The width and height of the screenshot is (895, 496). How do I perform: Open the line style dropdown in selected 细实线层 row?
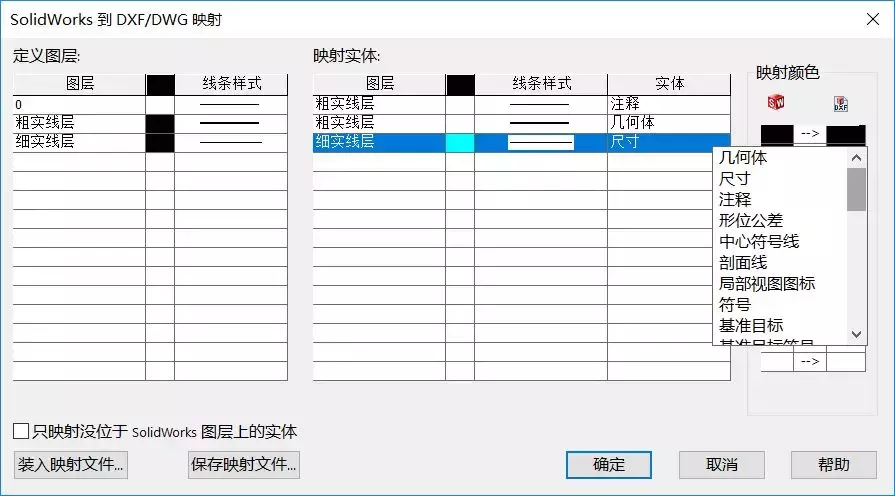[x=541, y=143]
